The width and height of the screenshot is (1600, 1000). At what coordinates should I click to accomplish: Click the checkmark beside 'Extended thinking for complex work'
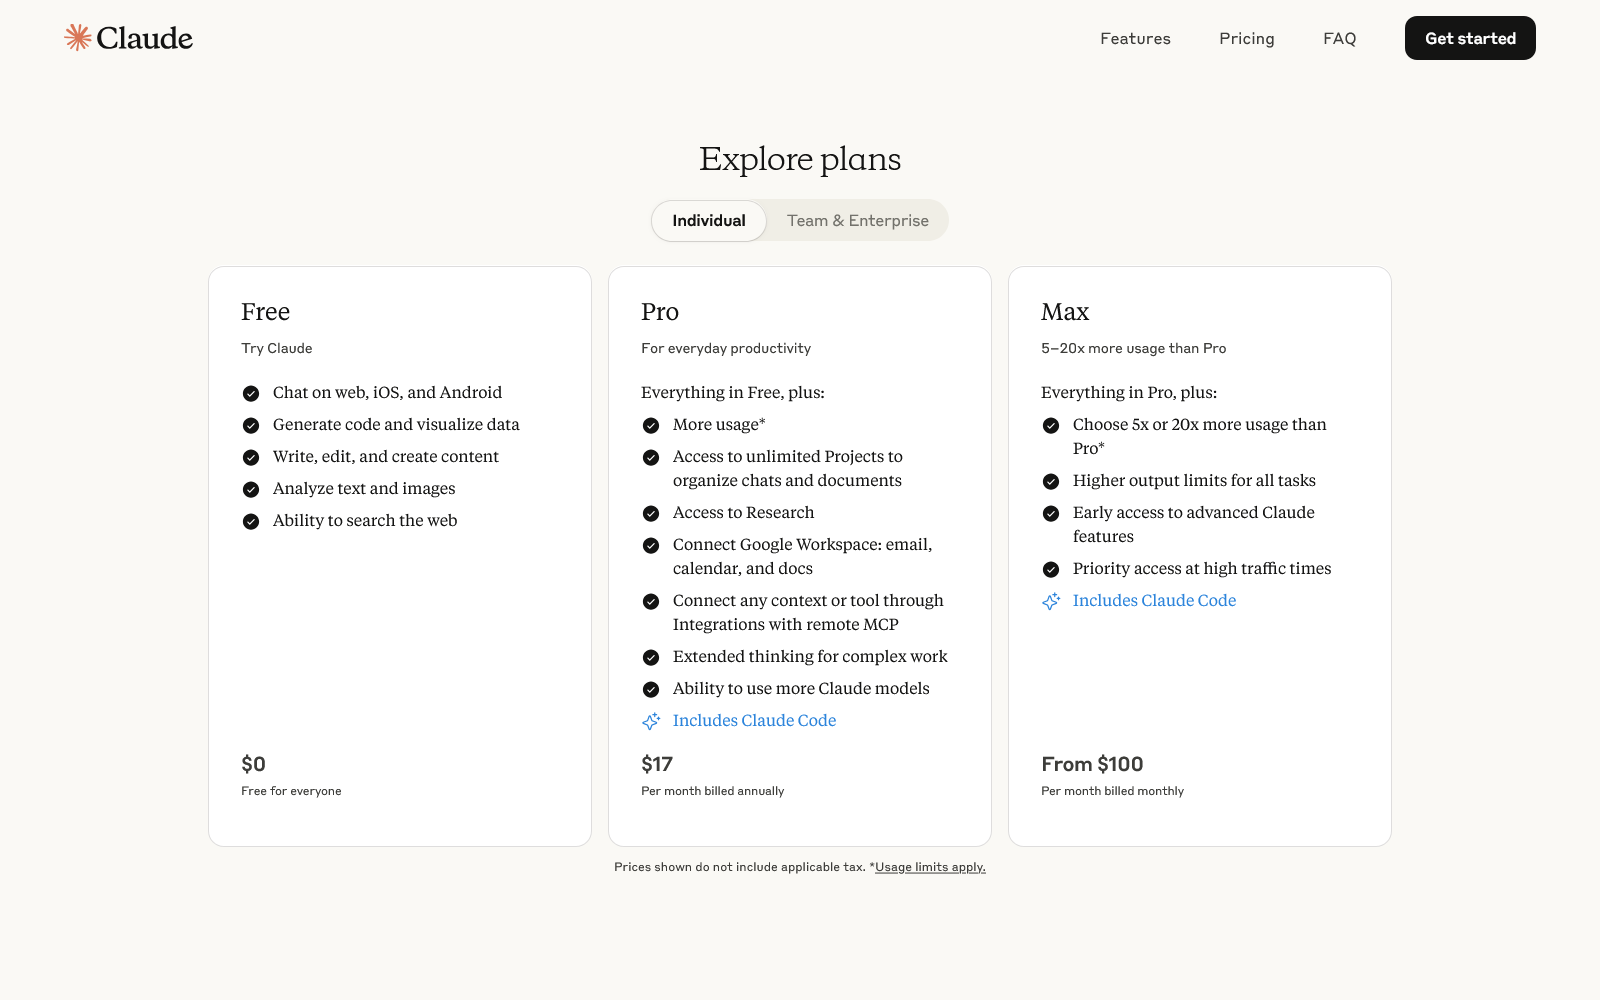pos(651,657)
